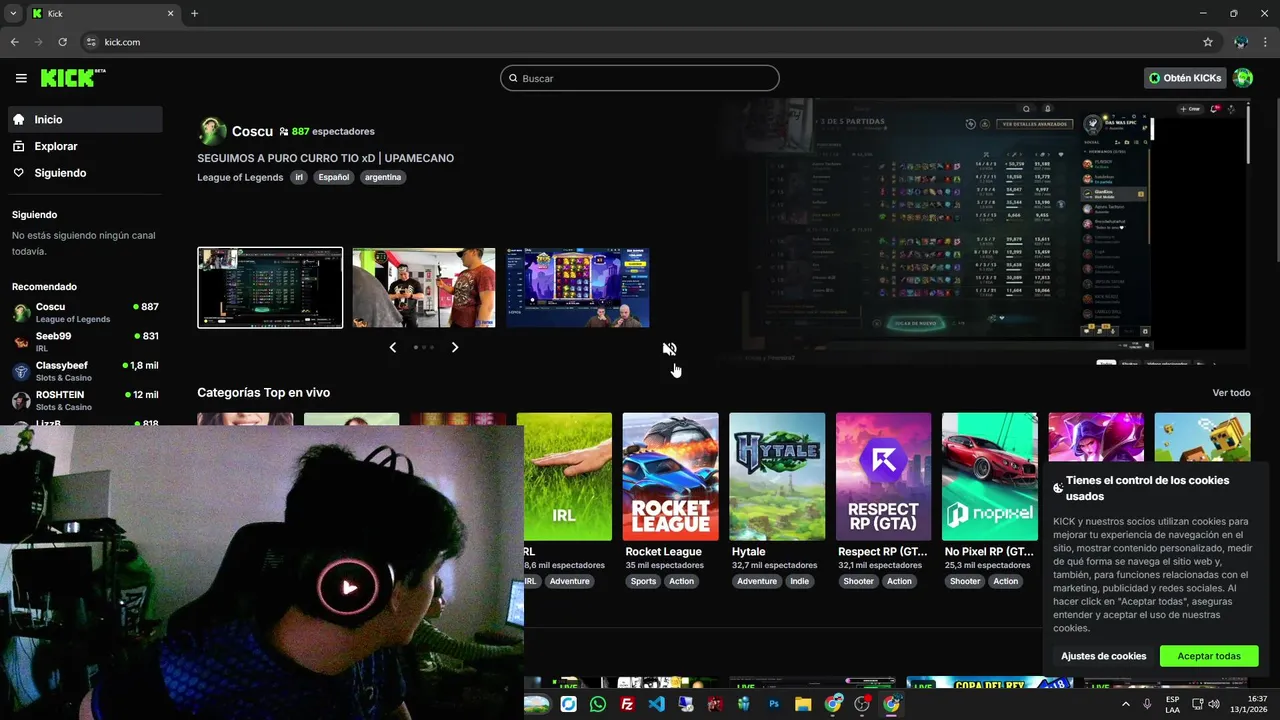
Task: Select Sports tag under Rocket League
Action: (643, 581)
